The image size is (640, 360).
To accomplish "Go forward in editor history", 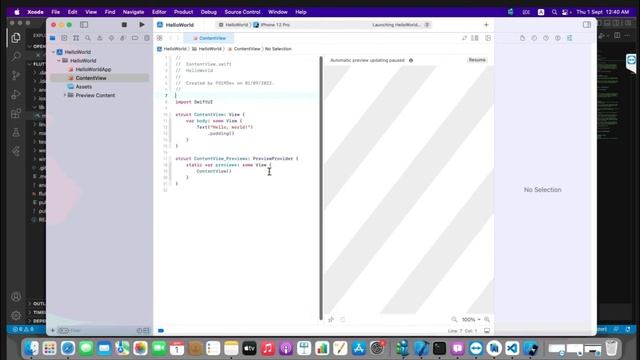I will pos(178,38).
